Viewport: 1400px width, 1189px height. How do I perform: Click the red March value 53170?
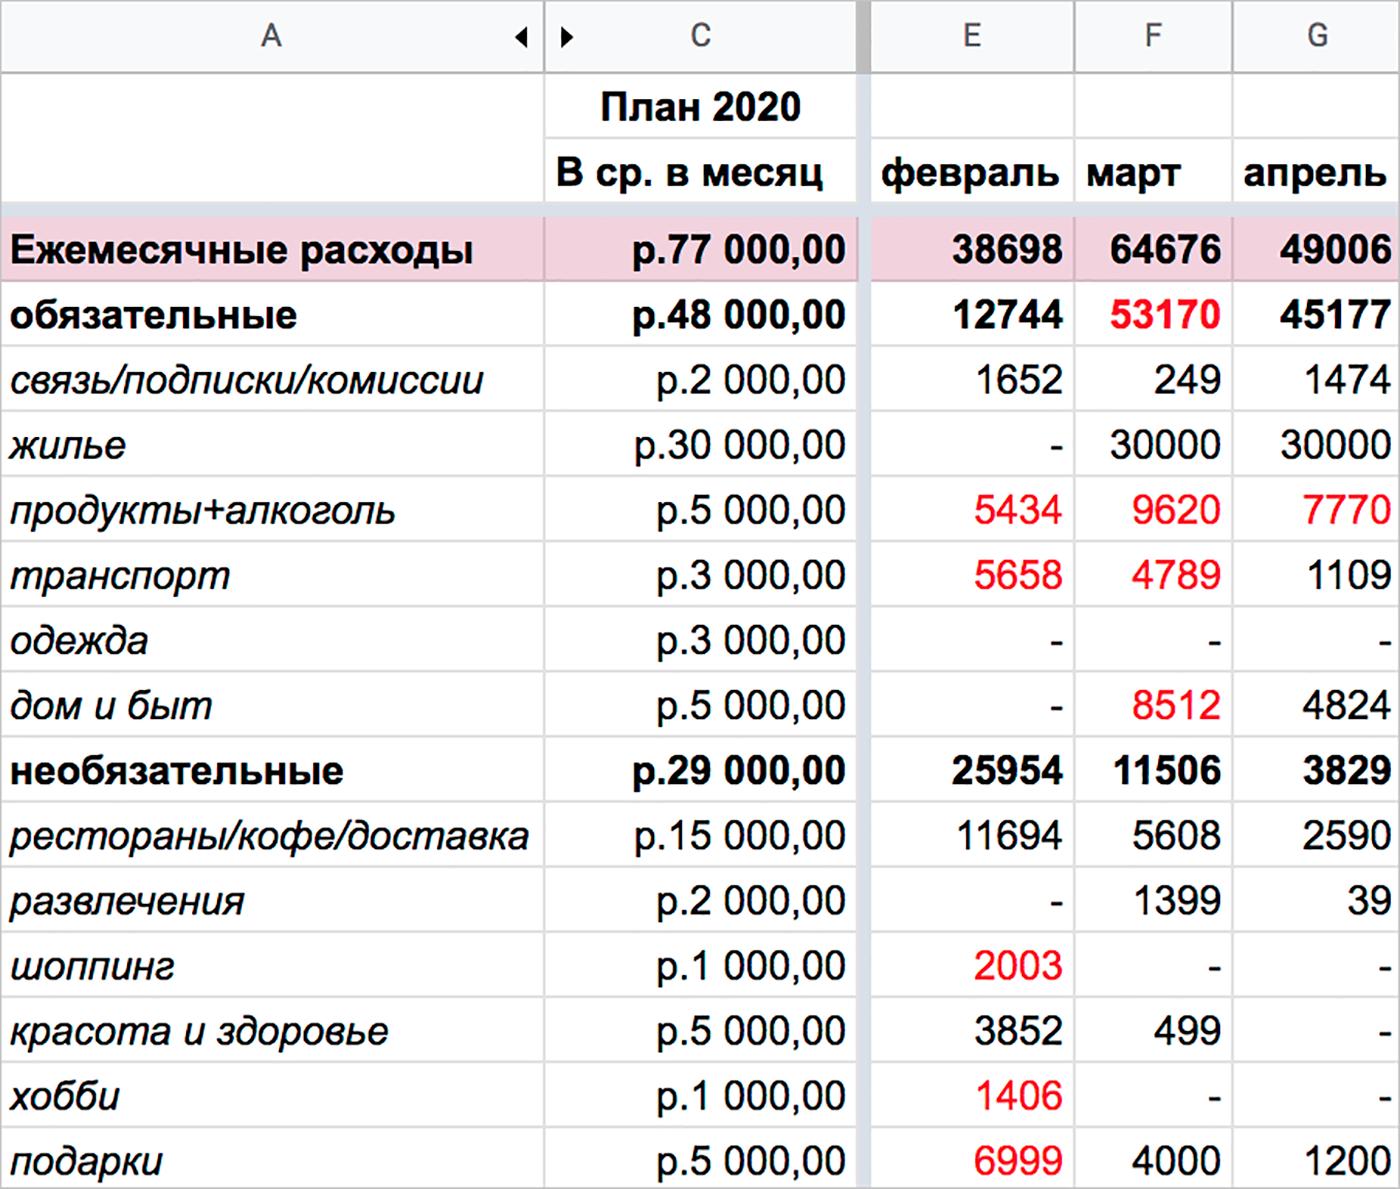click(1165, 315)
